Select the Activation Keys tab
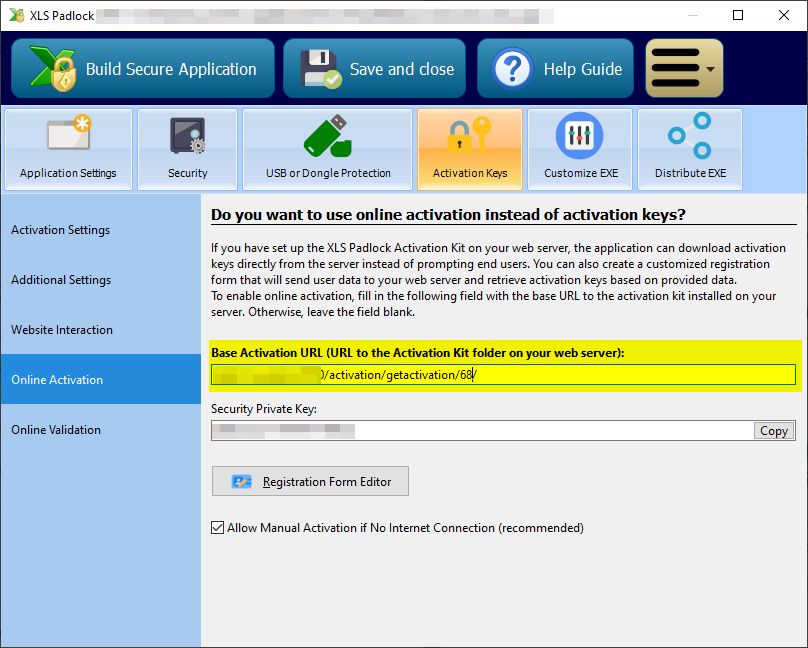 (x=470, y=149)
